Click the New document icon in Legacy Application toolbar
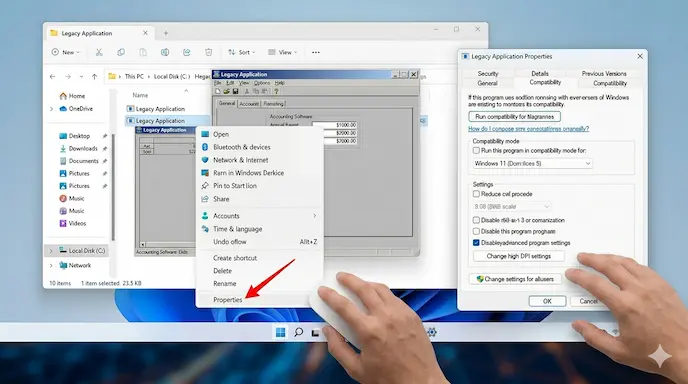Screen dimensions: 688x384 coord(218,91)
